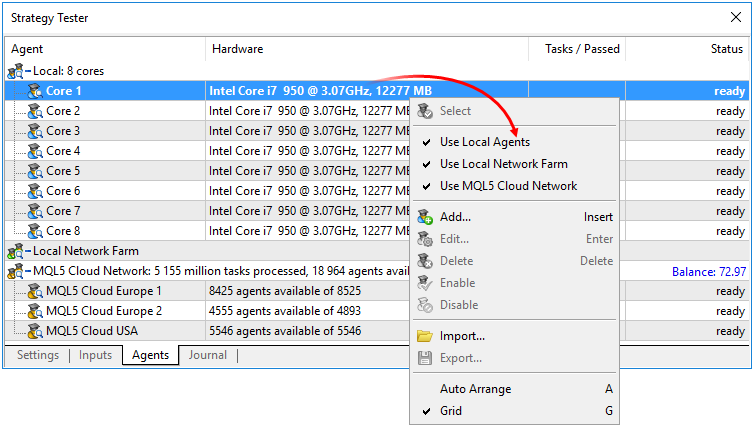
Task: Toggle Use MQL5 Cloud Network option
Action: (515, 186)
